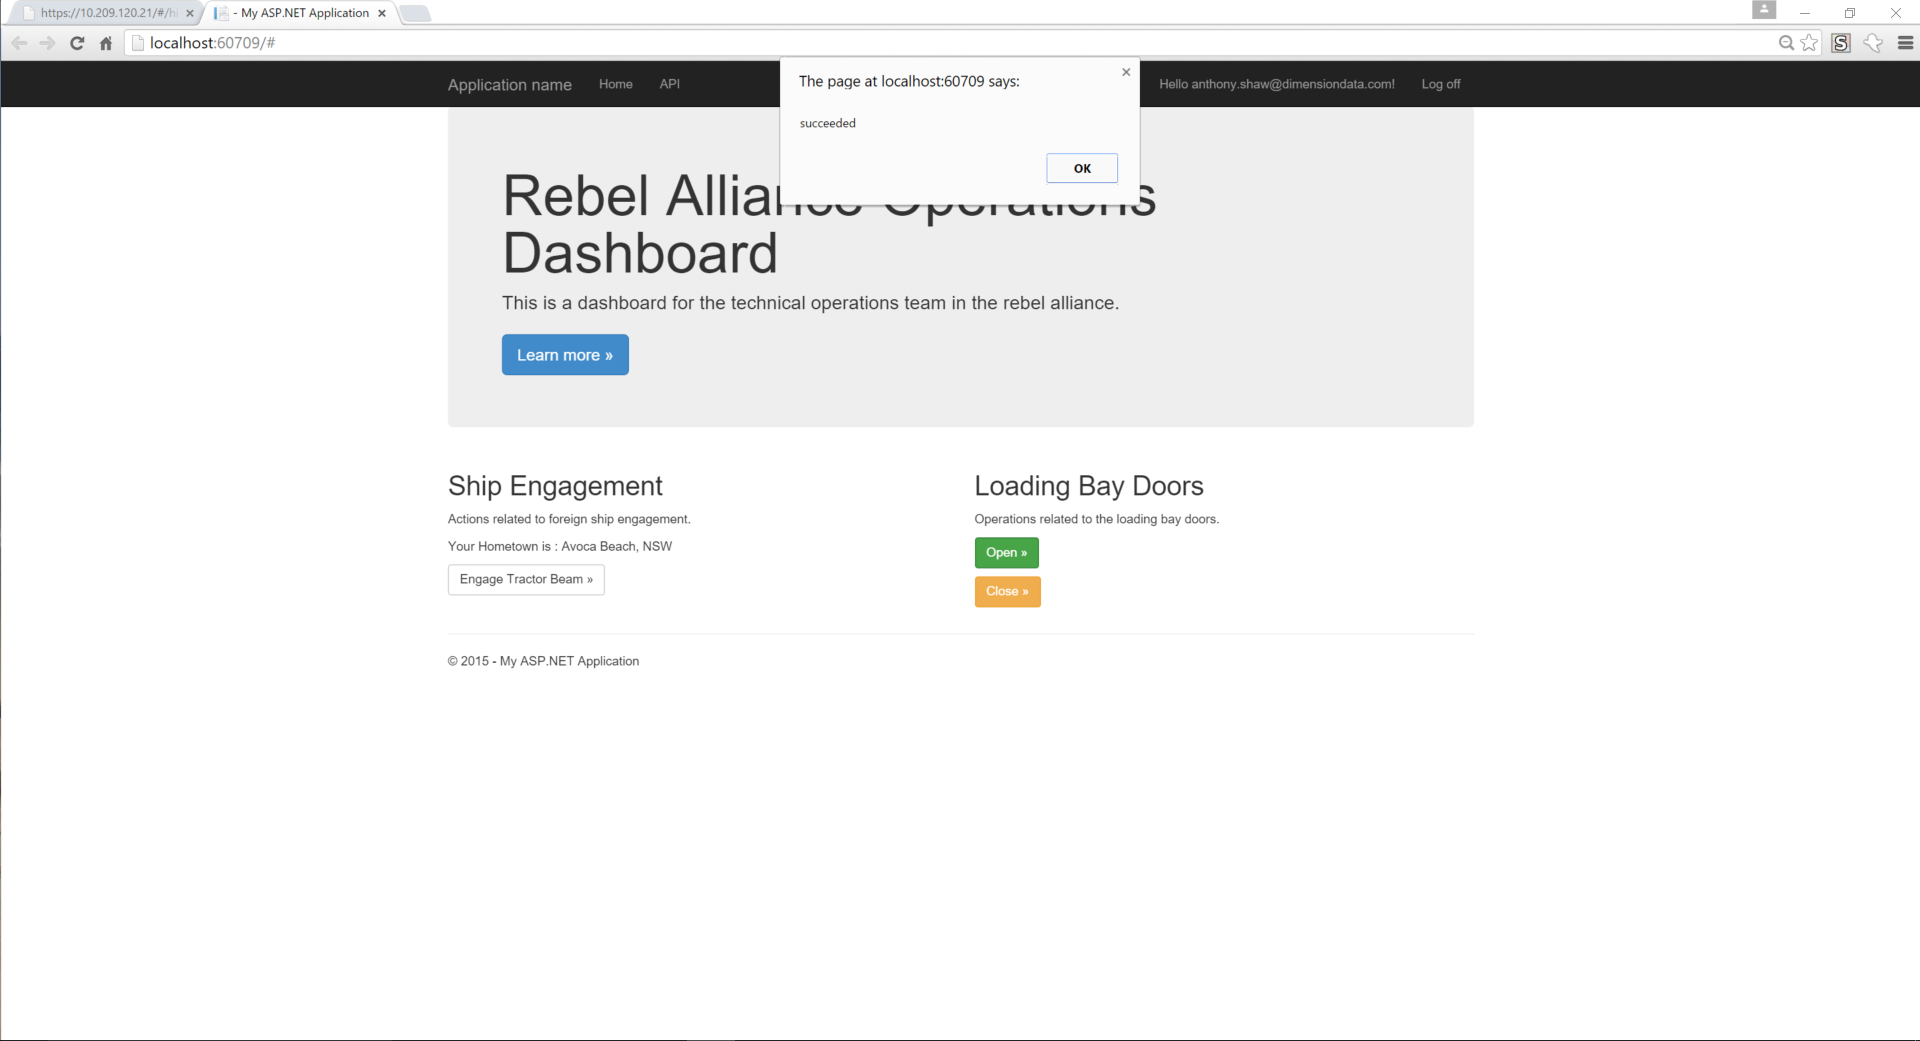Click the back navigation arrow

[x=18, y=43]
